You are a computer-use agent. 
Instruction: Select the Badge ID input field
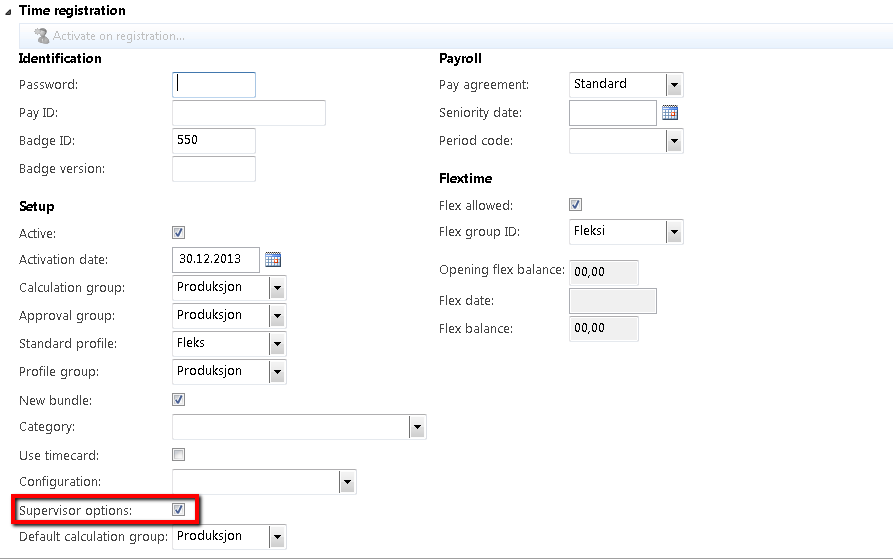[x=214, y=141]
